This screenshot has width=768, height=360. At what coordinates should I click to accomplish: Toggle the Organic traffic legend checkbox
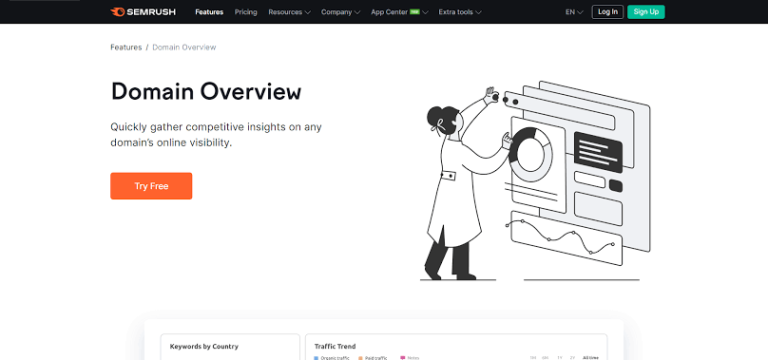(316, 358)
